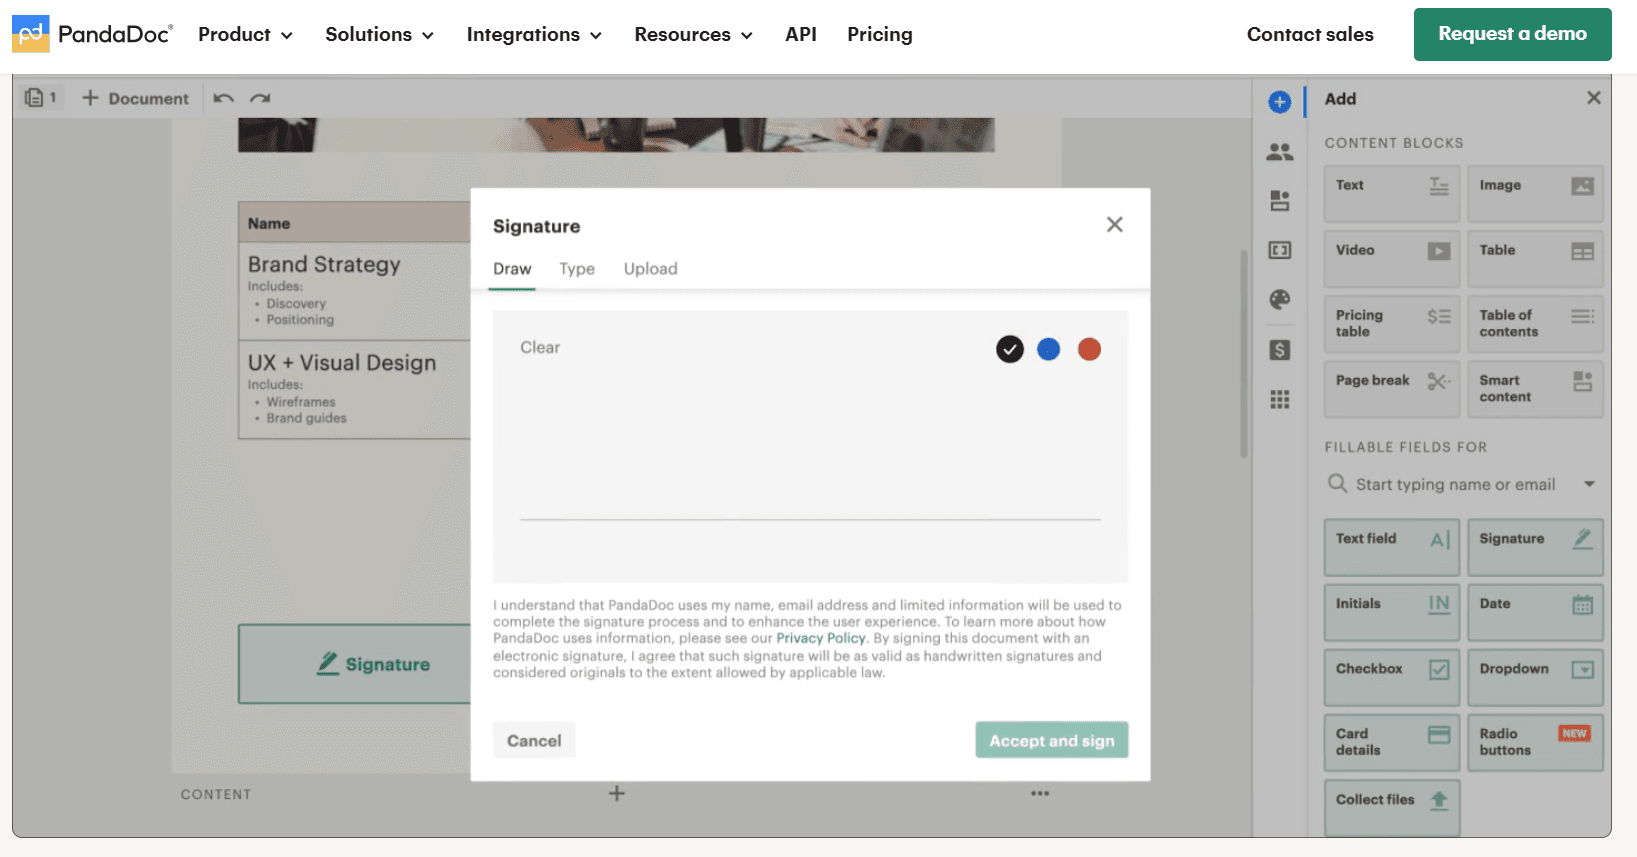The width and height of the screenshot is (1637, 857).
Task: Add a Signature fillable field
Action: [1535, 547]
